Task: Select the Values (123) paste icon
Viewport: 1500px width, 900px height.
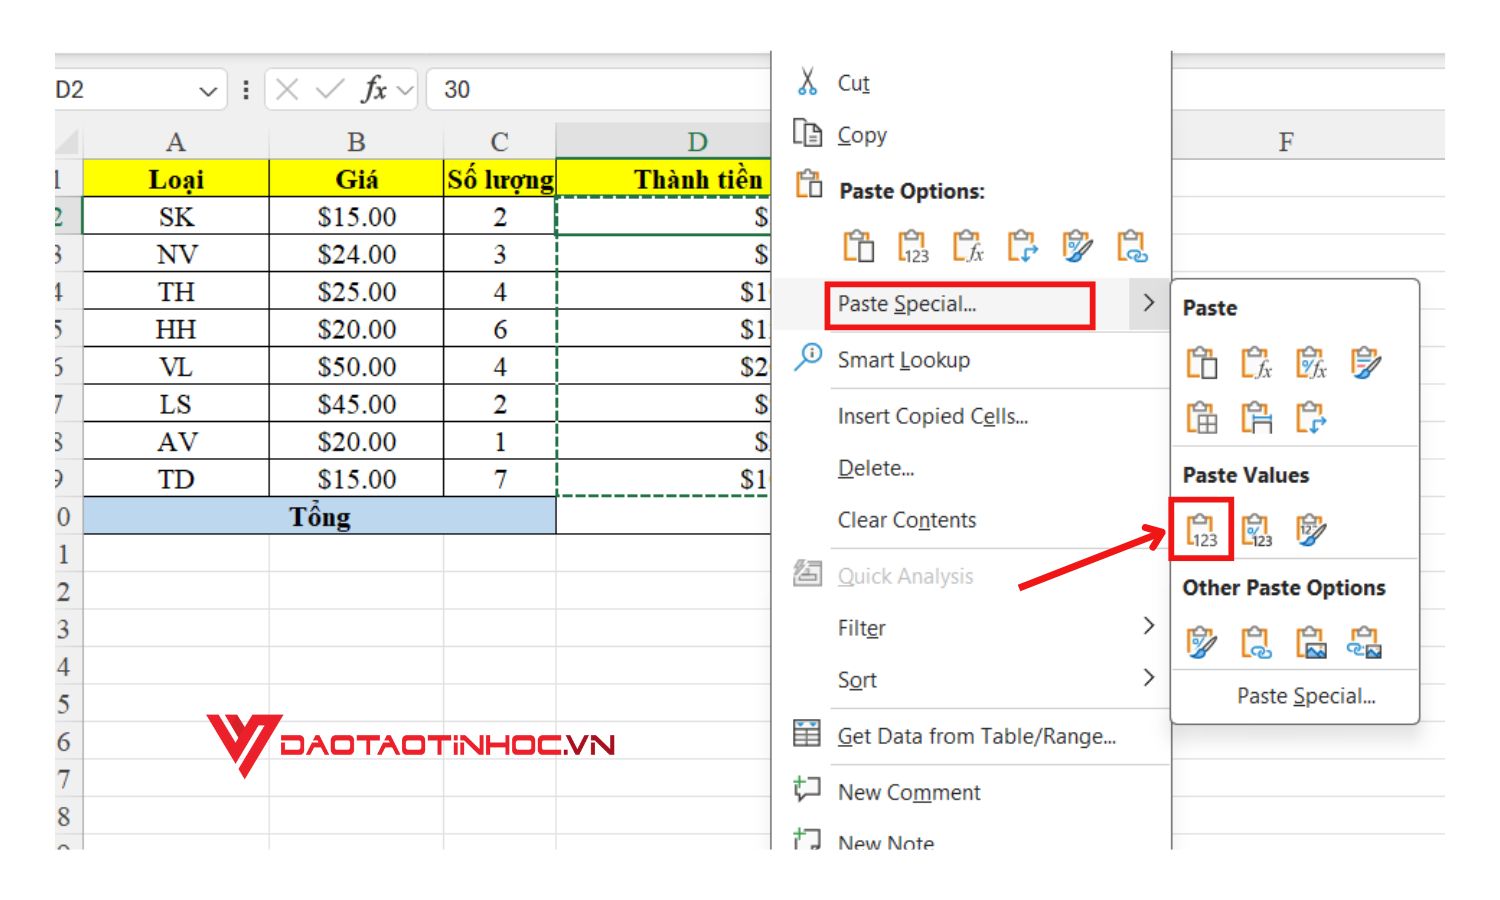Action: tap(1202, 530)
